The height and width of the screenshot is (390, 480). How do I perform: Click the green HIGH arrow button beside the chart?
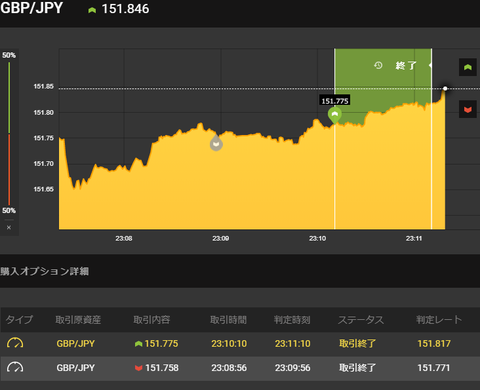tap(468, 67)
